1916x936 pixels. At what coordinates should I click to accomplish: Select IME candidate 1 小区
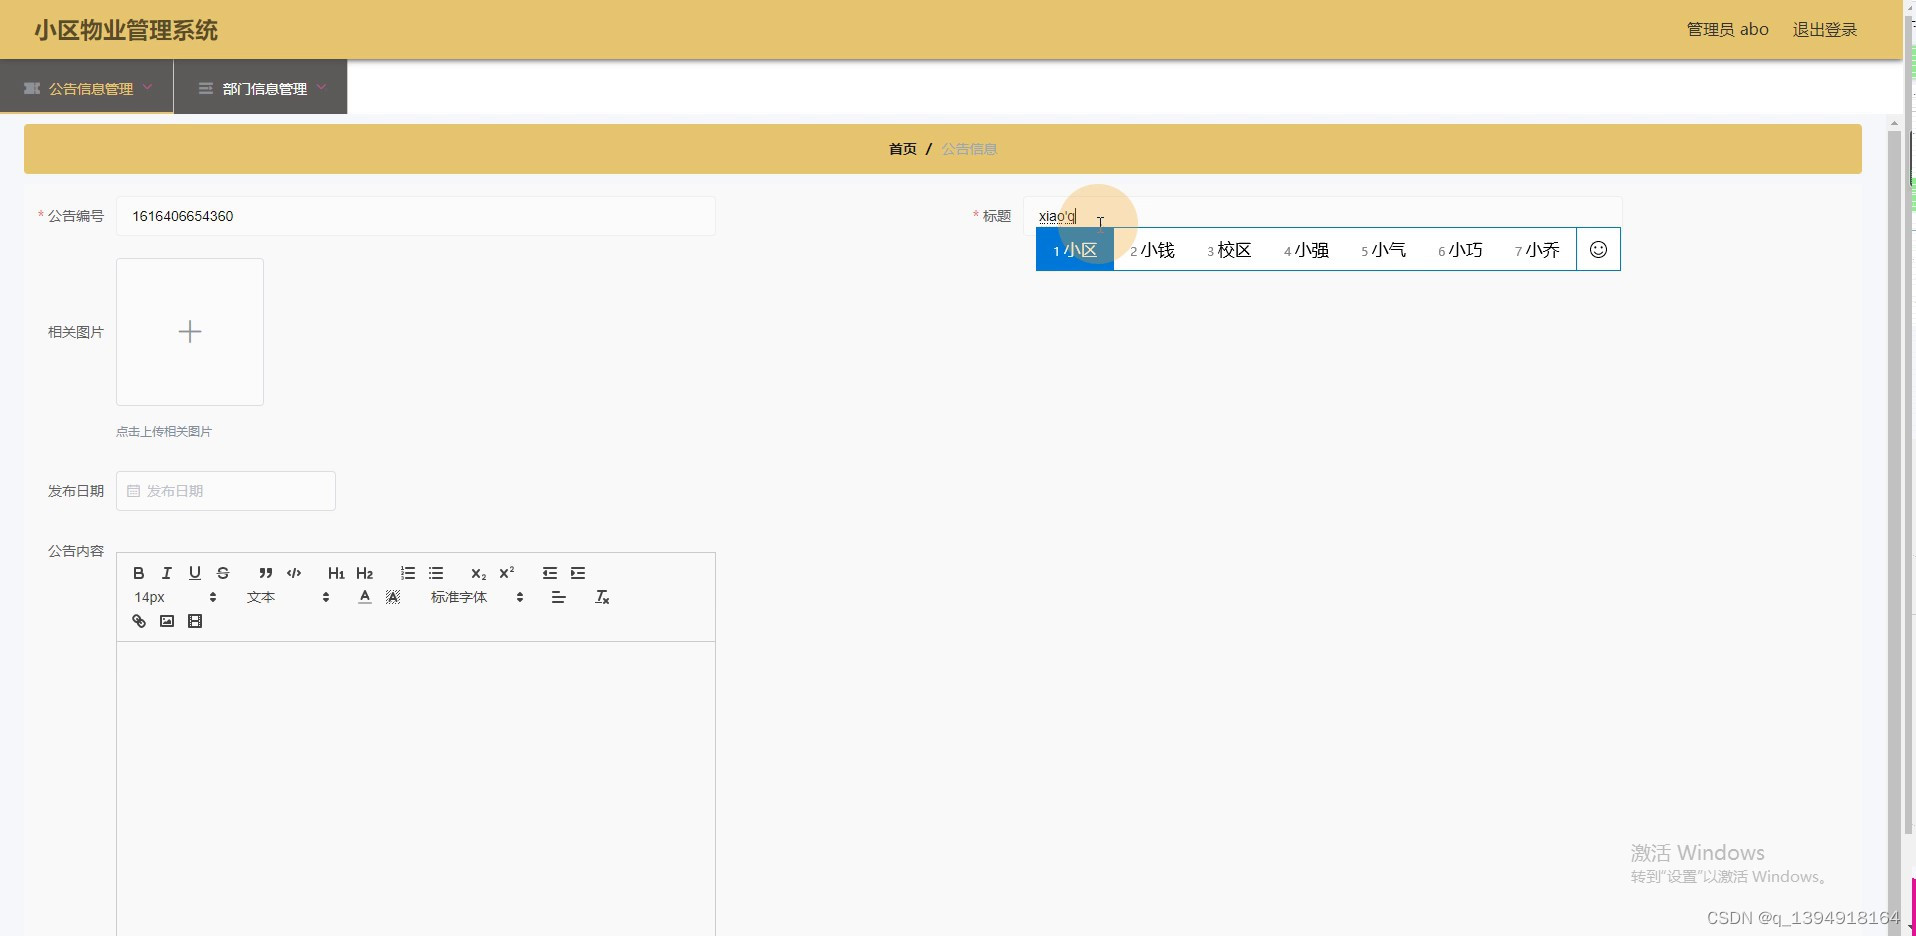[x=1075, y=250]
